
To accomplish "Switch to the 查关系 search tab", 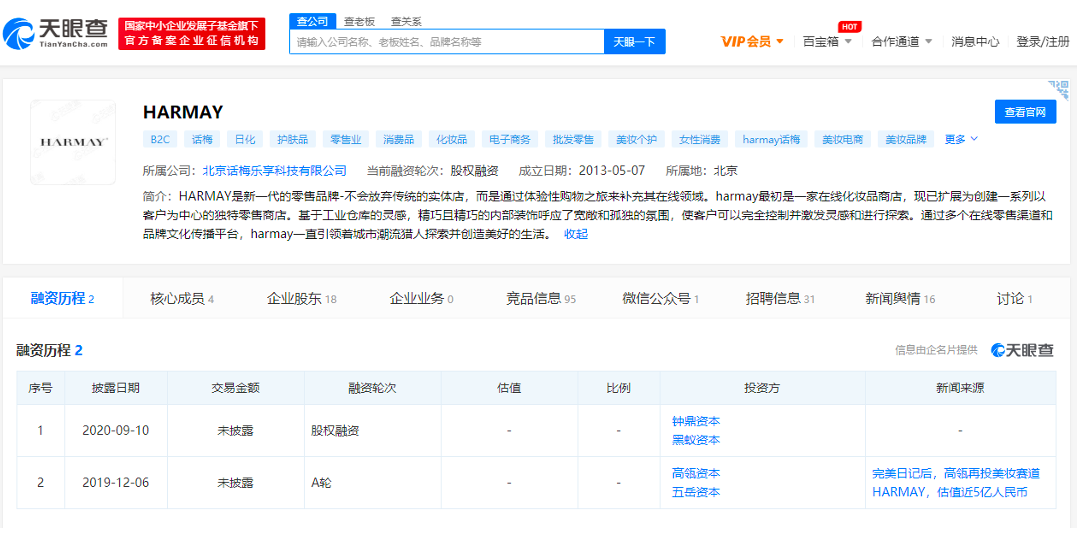I will coord(406,21).
